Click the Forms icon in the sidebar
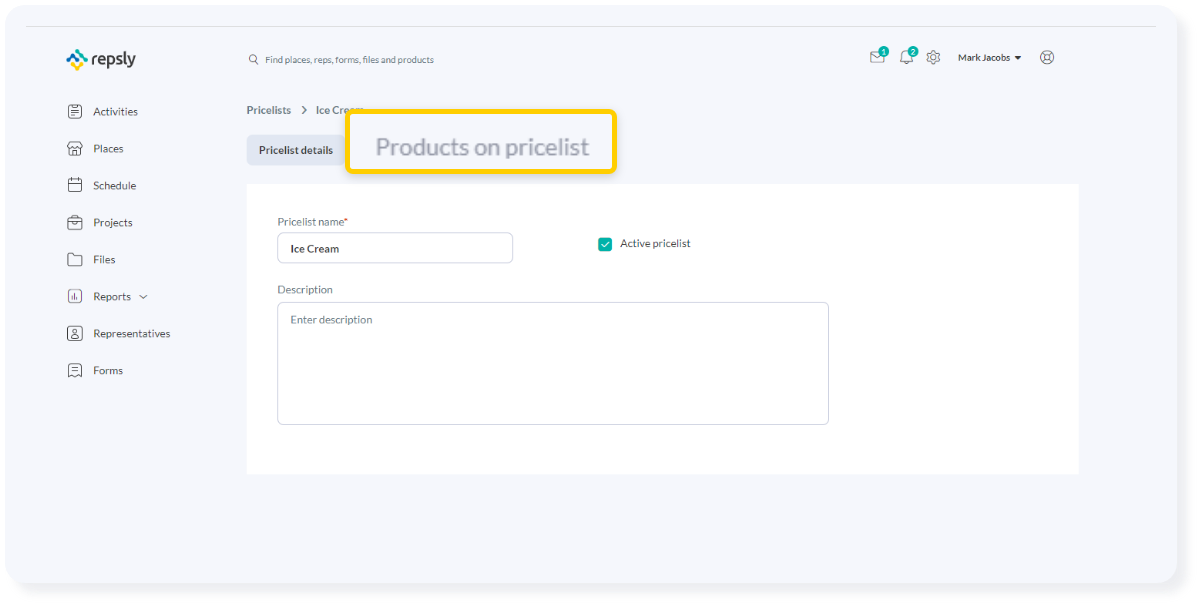1202x608 pixels. (x=75, y=370)
